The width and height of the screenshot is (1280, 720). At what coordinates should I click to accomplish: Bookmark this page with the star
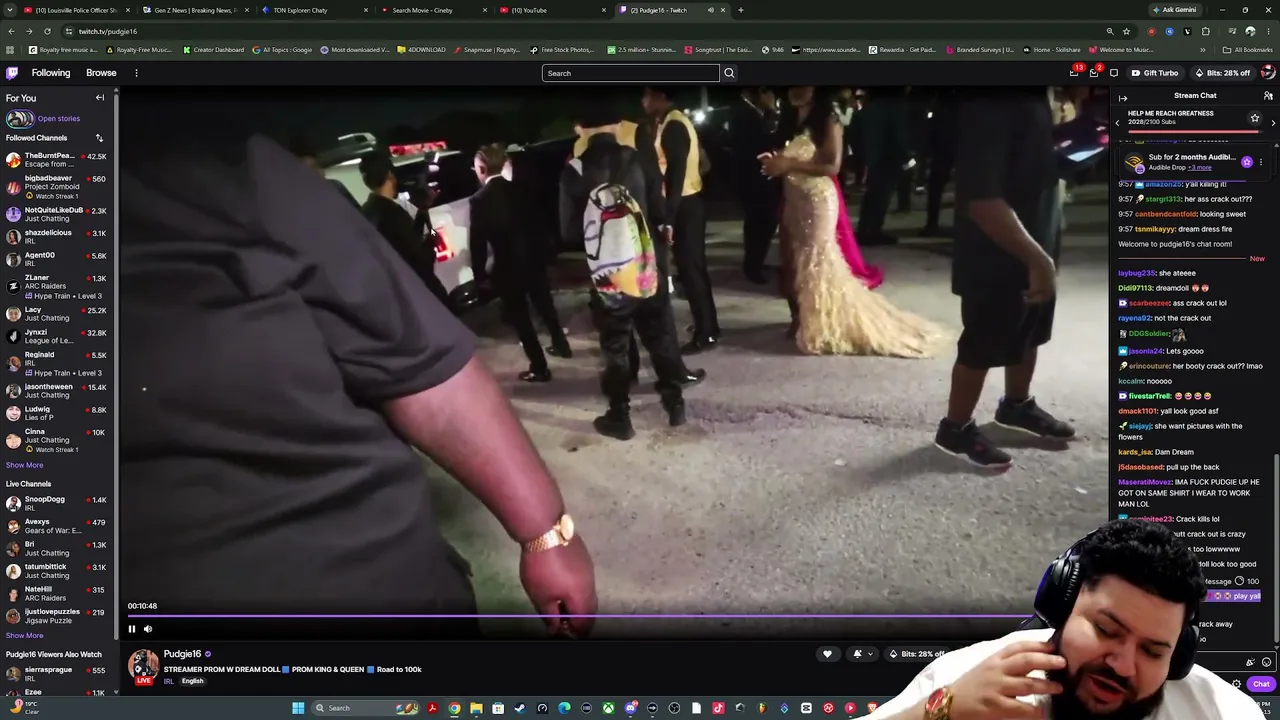point(1126,31)
